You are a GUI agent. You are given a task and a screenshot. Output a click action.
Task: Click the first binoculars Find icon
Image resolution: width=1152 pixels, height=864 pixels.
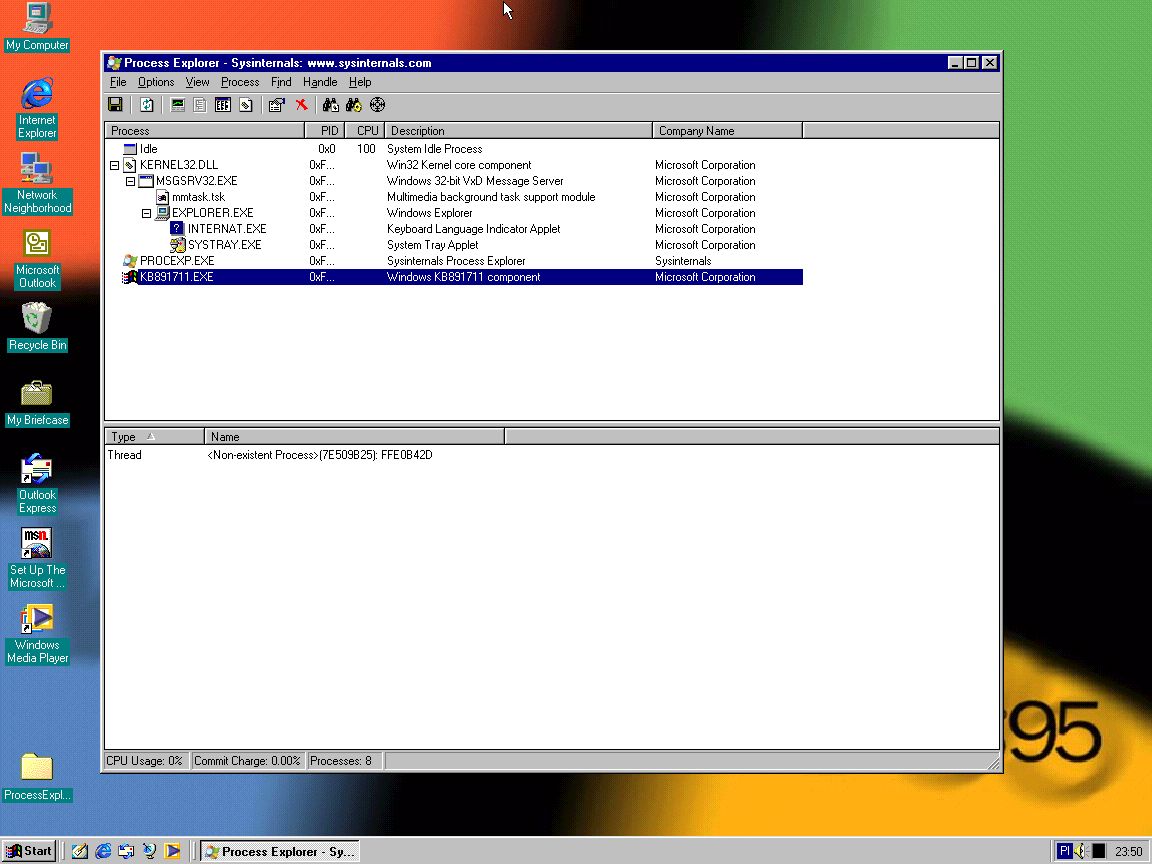tap(330, 105)
